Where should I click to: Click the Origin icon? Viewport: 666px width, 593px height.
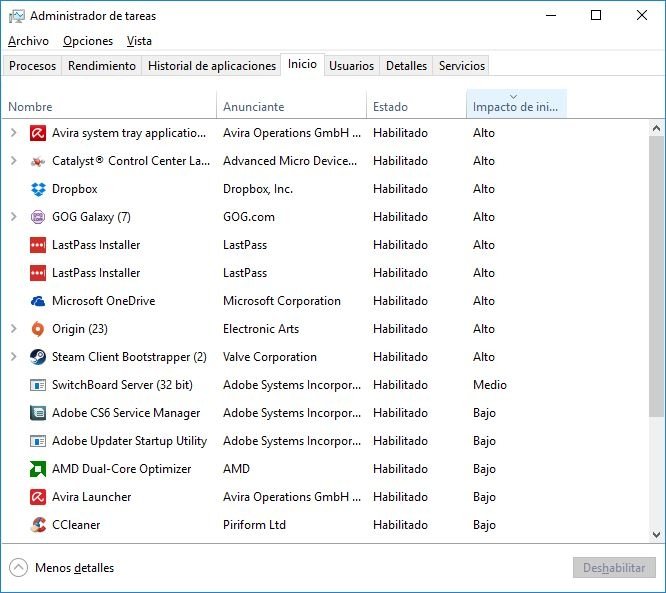pyautogui.click(x=38, y=329)
